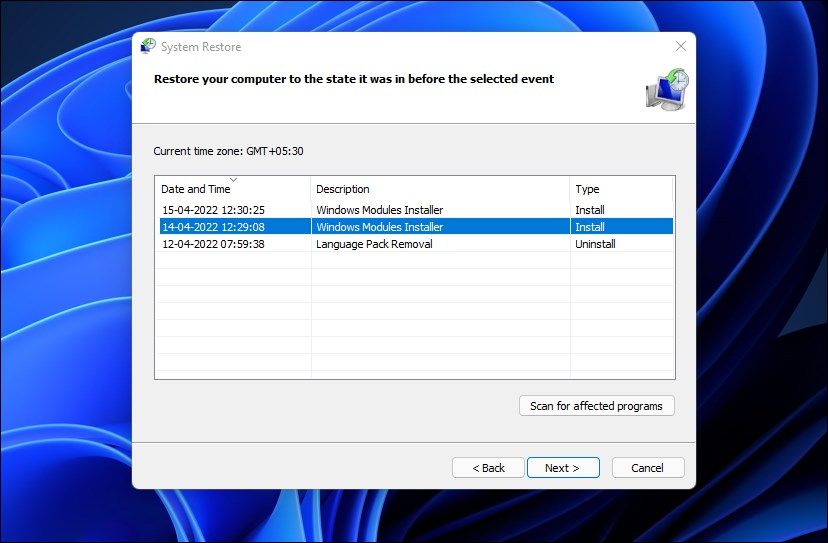
Task: Click the Uninstall type cell
Action: (x=595, y=244)
